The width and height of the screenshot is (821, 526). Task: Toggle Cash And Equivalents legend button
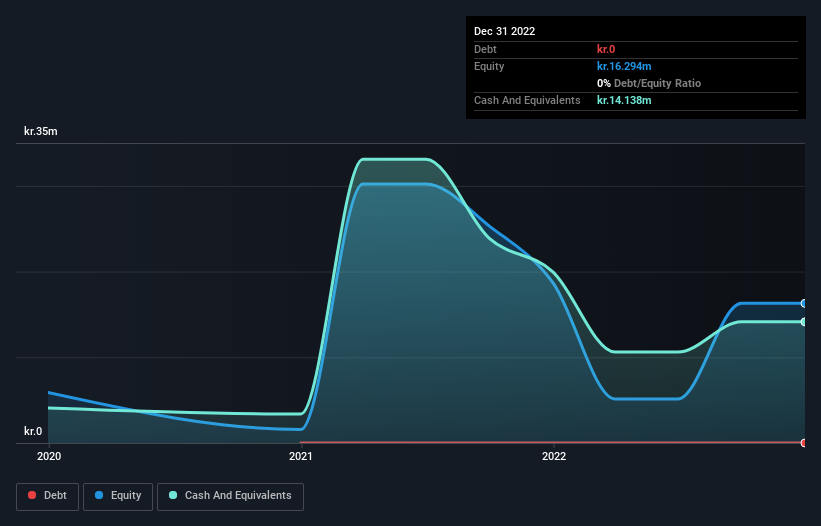(x=230, y=496)
